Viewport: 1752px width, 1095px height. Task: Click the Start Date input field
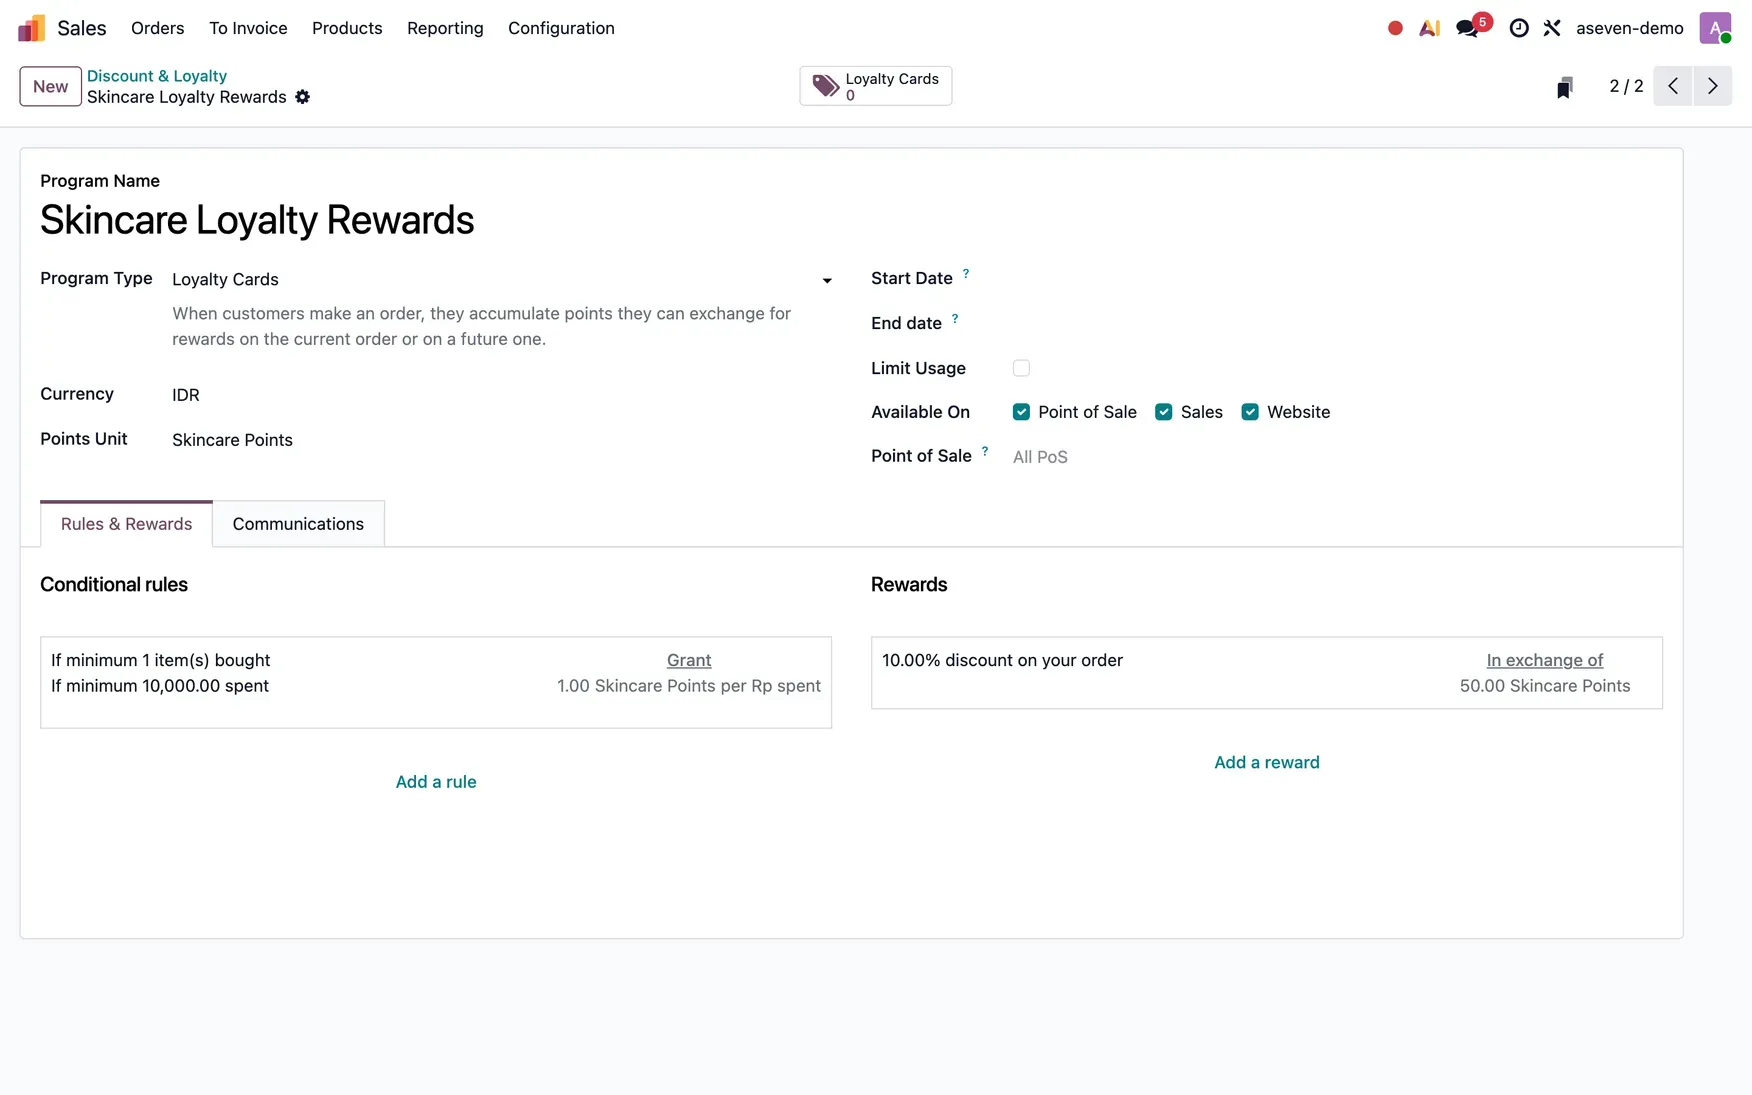[1338, 279]
